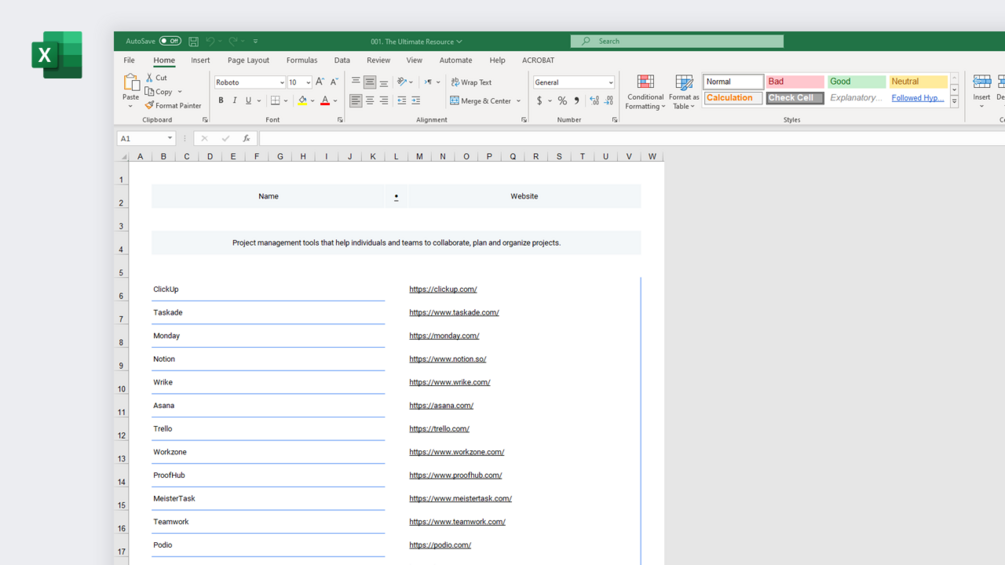The height and width of the screenshot is (565, 1005).
Task: Switch to the Data tab
Action: tap(342, 60)
